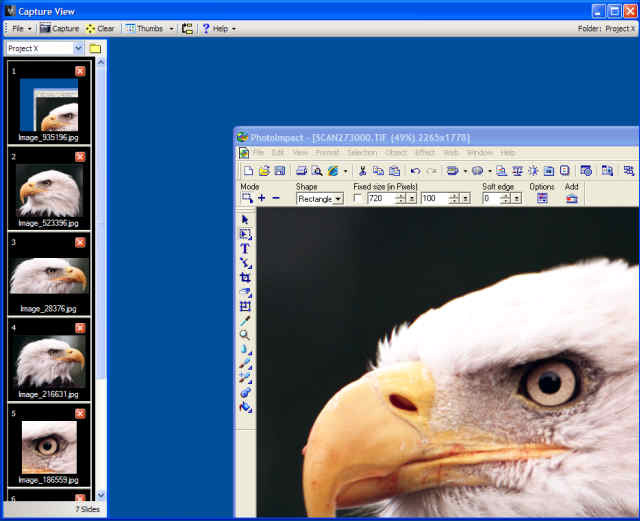Viewport: 640px width, 521px height.
Task: Remove Image_28376.jpg using its red X
Action: (x=80, y=242)
